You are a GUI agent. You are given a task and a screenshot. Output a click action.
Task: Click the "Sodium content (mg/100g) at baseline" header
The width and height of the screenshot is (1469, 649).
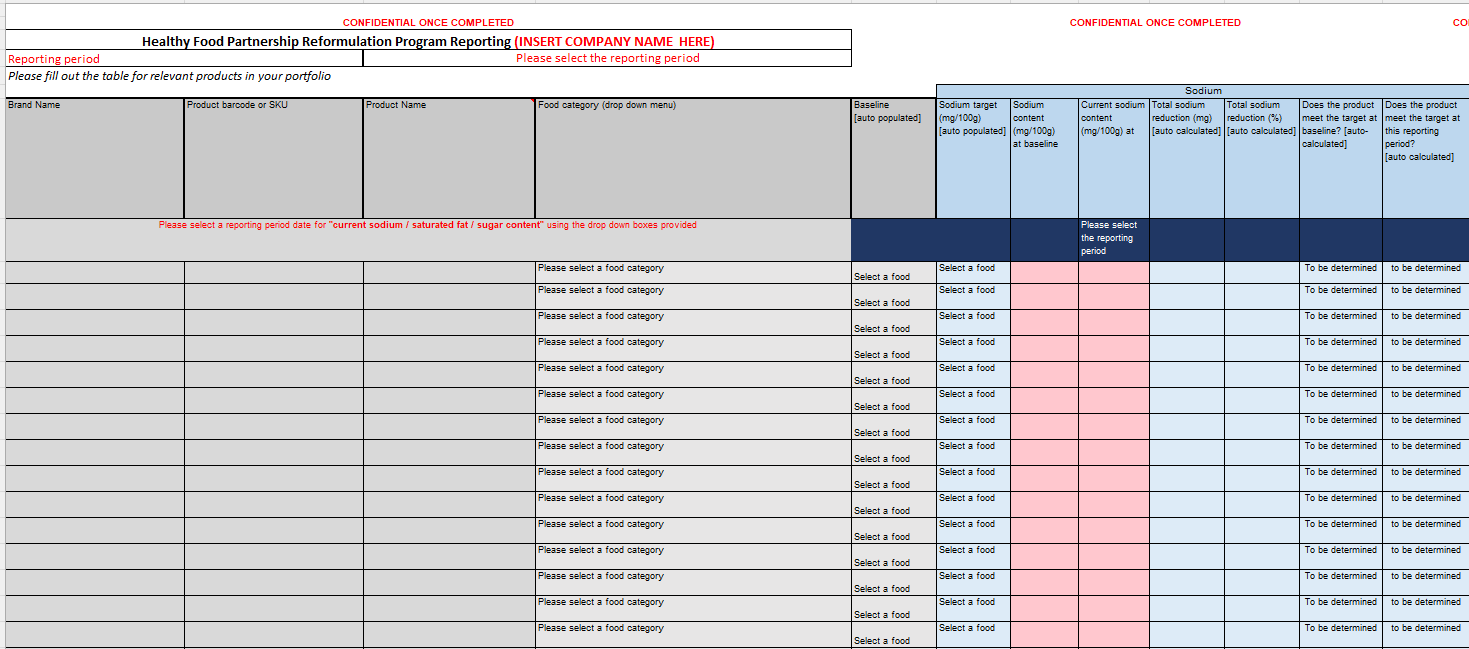coord(1044,158)
